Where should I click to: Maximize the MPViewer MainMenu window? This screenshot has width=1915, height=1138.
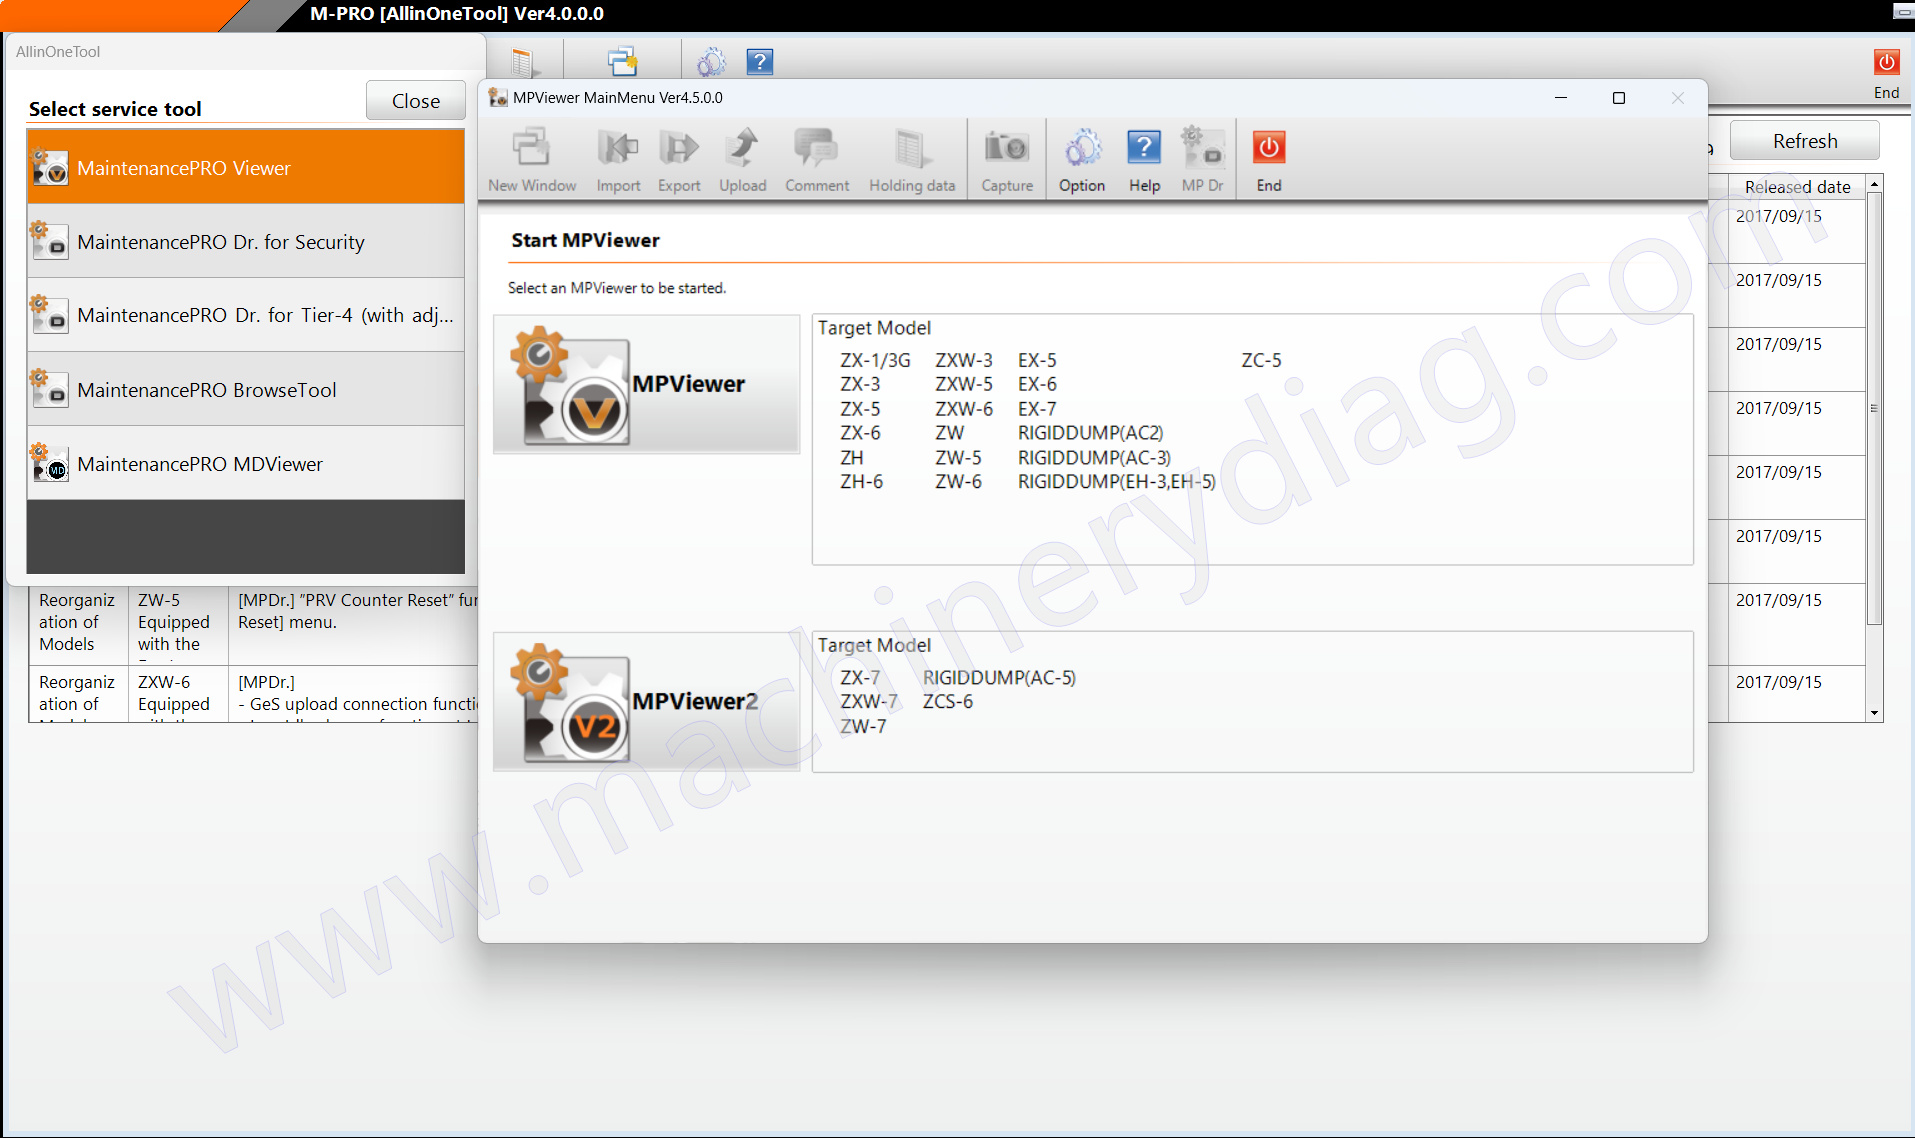pos(1619,98)
